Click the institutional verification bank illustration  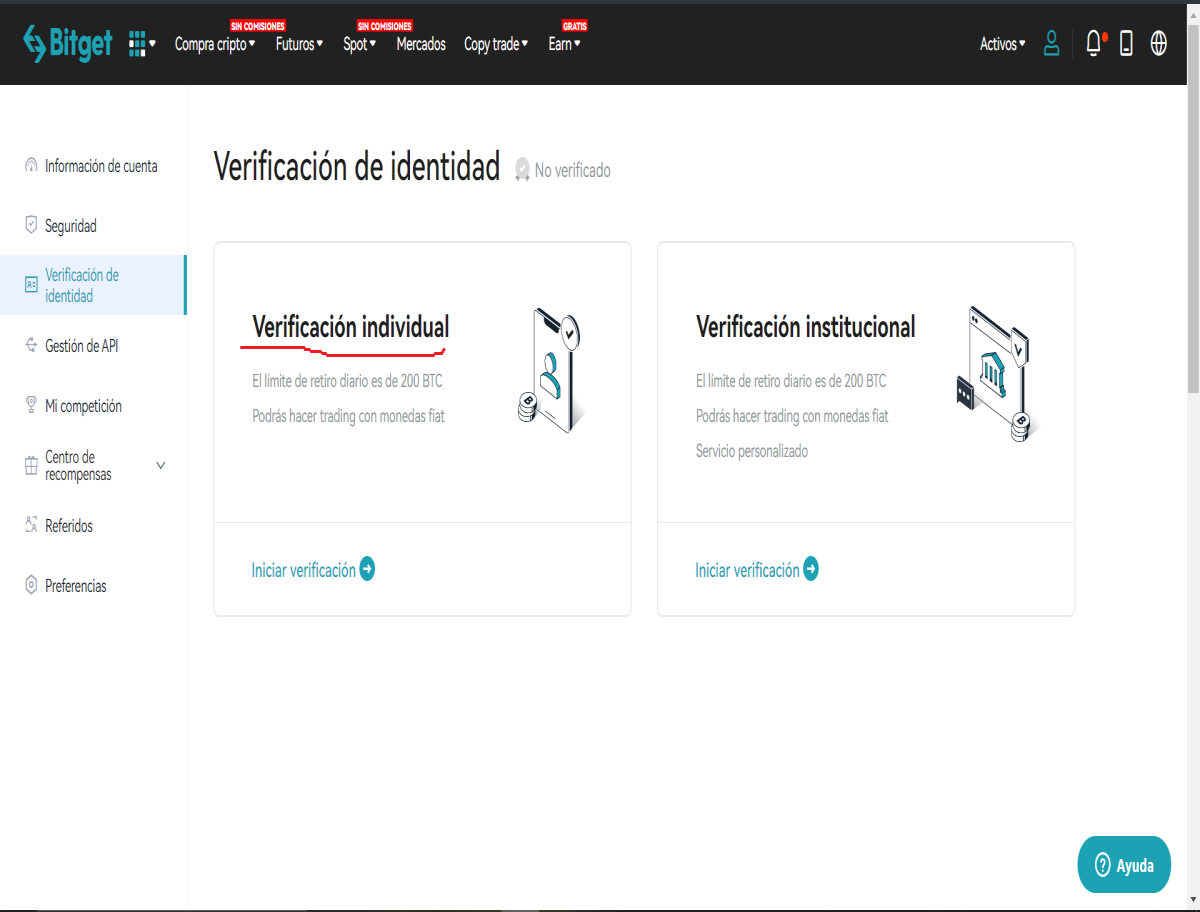[x=994, y=373]
